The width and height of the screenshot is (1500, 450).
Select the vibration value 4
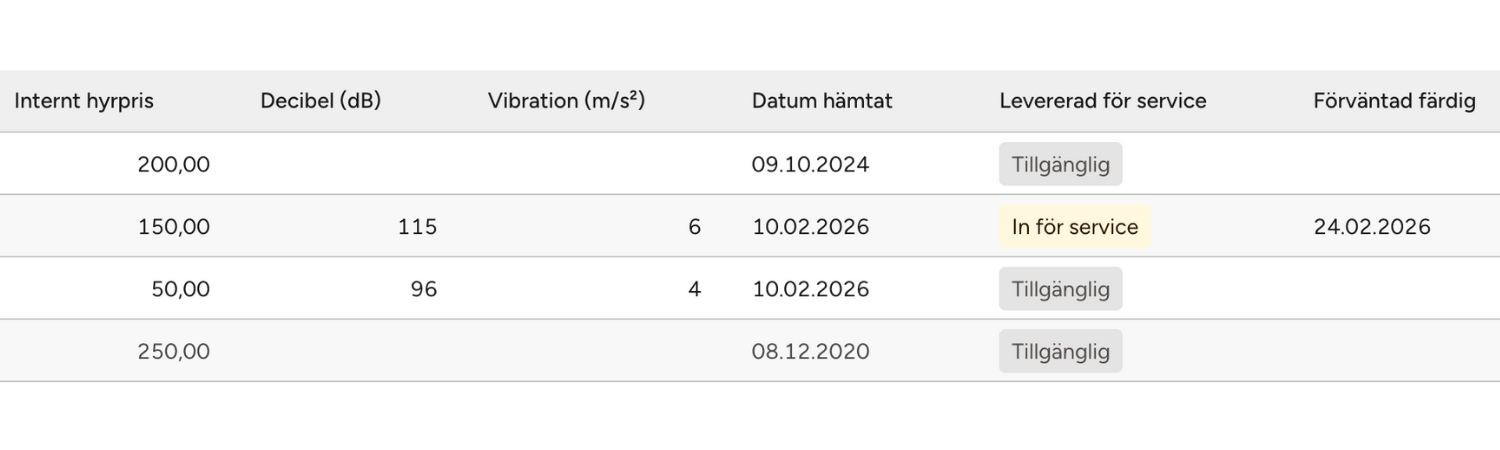[x=695, y=289]
